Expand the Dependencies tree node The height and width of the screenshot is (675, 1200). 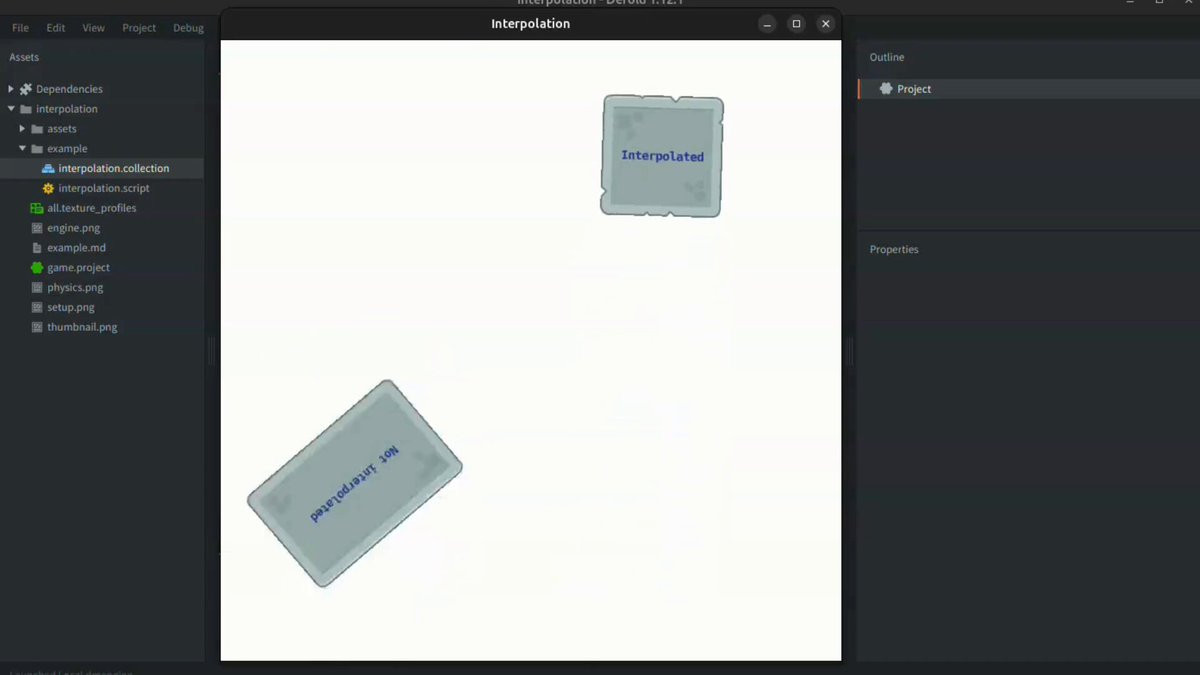(x=11, y=89)
